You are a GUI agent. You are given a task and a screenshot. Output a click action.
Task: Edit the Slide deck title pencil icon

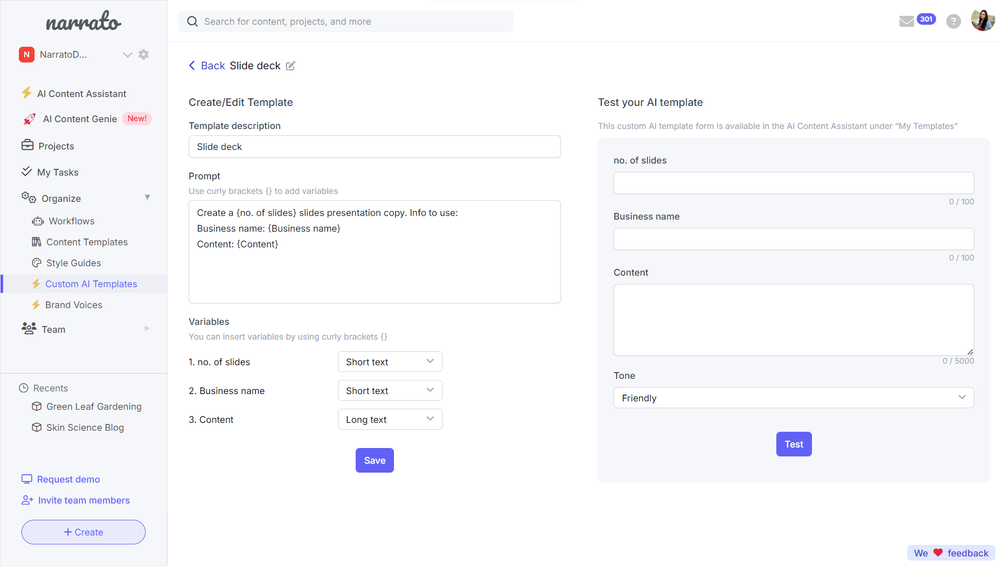click(291, 66)
